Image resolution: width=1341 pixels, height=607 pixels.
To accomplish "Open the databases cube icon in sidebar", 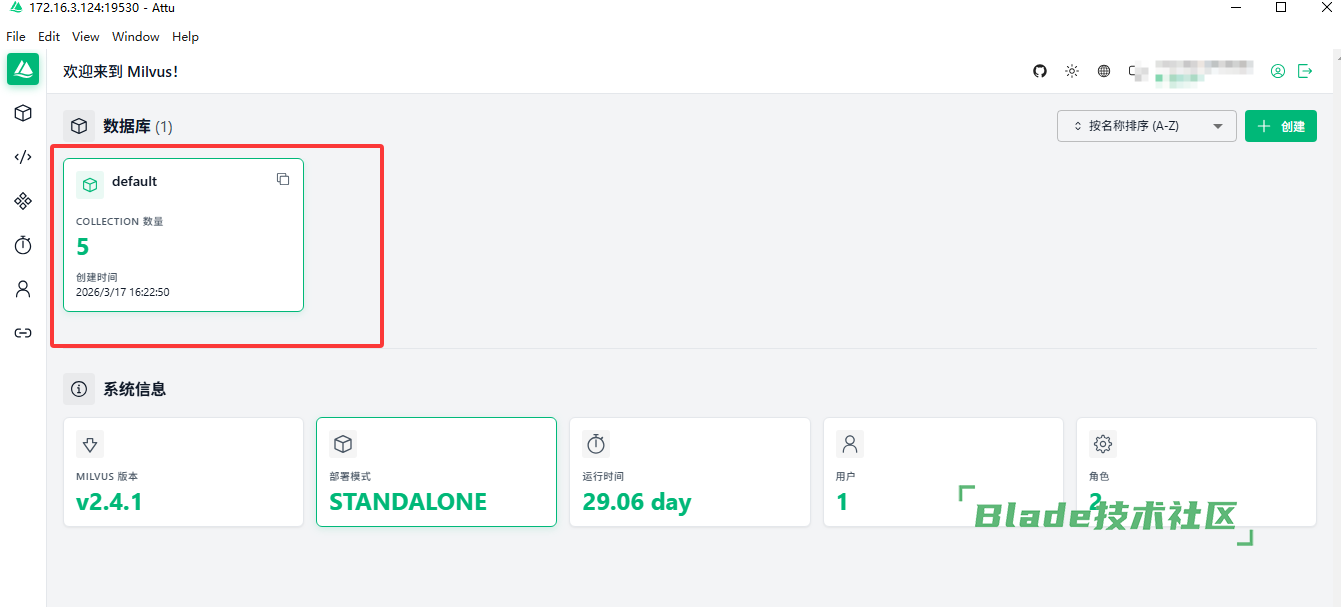I will pos(23,113).
